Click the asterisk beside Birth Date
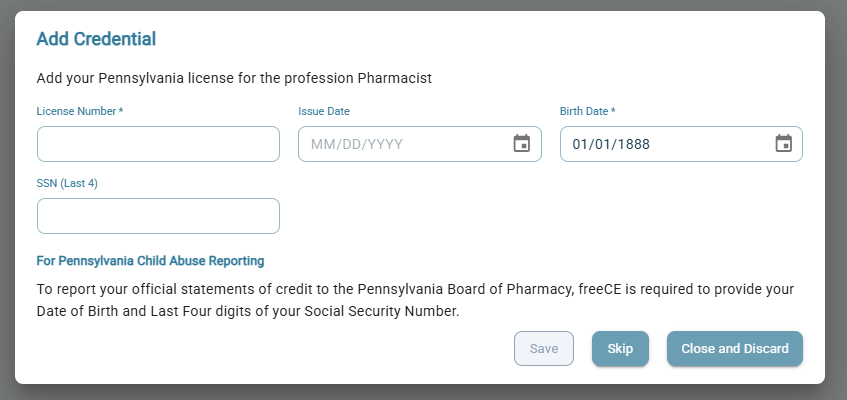 pyautogui.click(x=613, y=110)
